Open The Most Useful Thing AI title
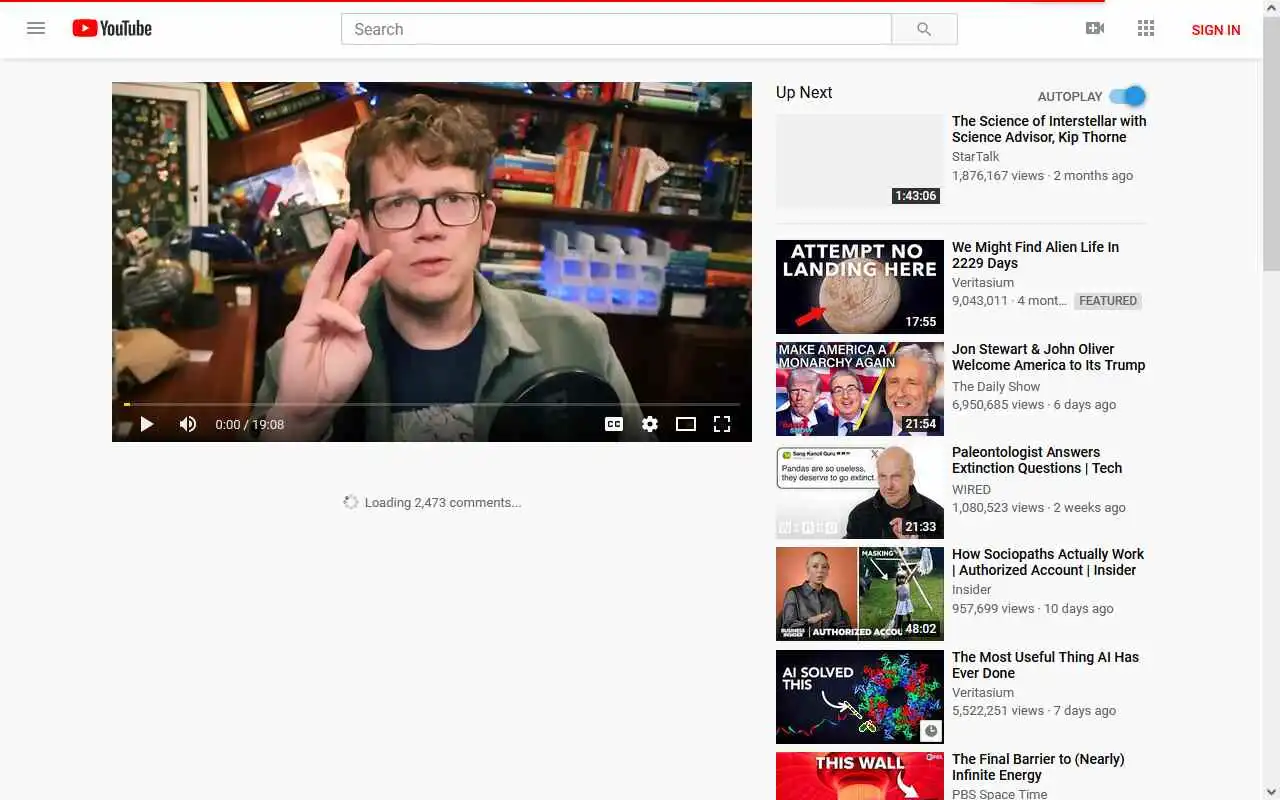 point(1045,665)
